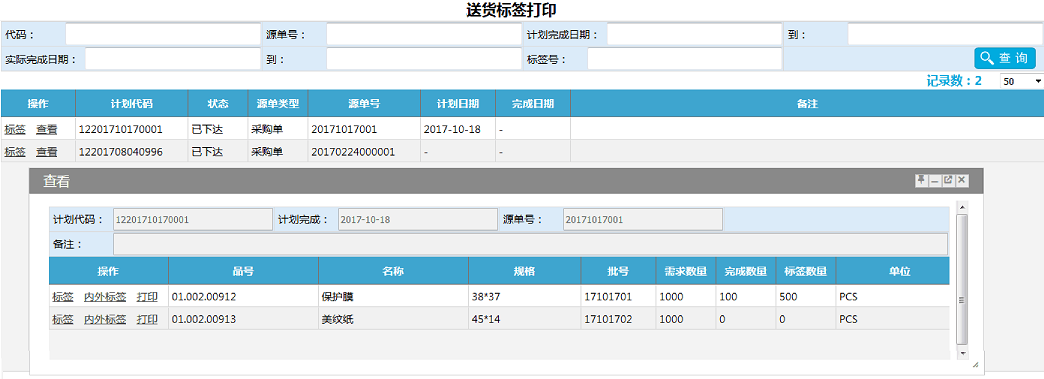This screenshot has width=1044, height=379.
Task: Pop out the 查看 dialog into new window
Action: [x=948, y=181]
